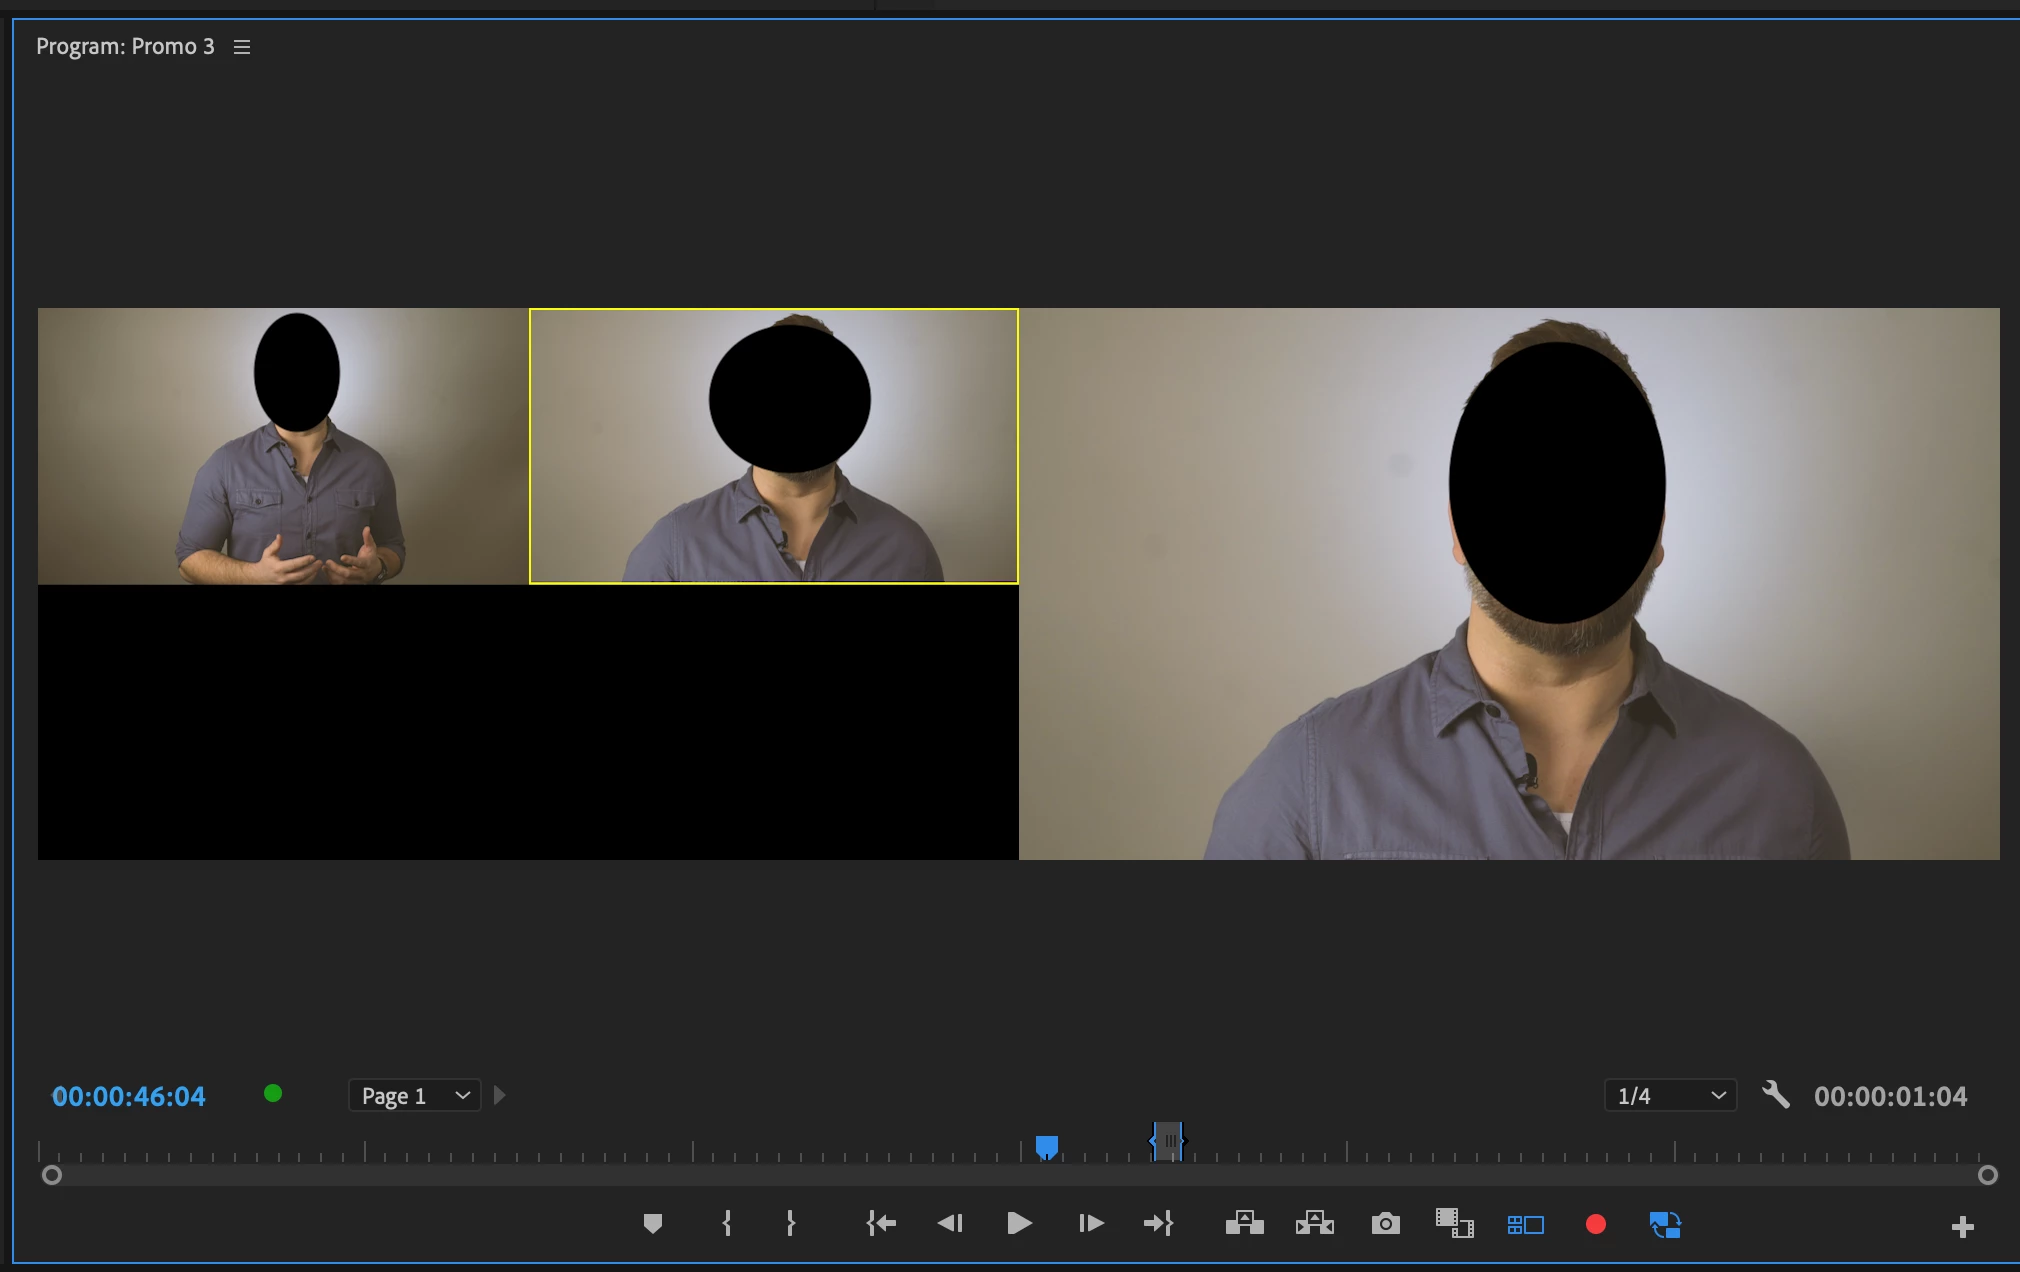This screenshot has height=1272, width=2020.
Task: Toggle the blue sync/proxy button
Action: 1665,1224
